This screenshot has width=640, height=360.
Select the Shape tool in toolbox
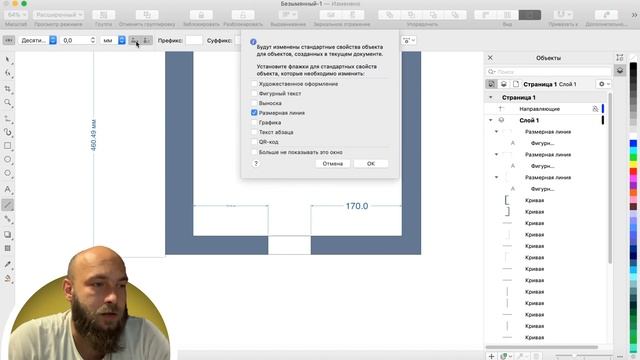point(8,73)
